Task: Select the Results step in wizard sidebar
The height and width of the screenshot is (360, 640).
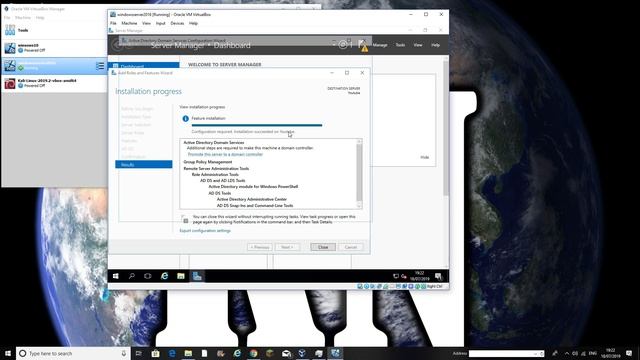Action: tap(144, 164)
